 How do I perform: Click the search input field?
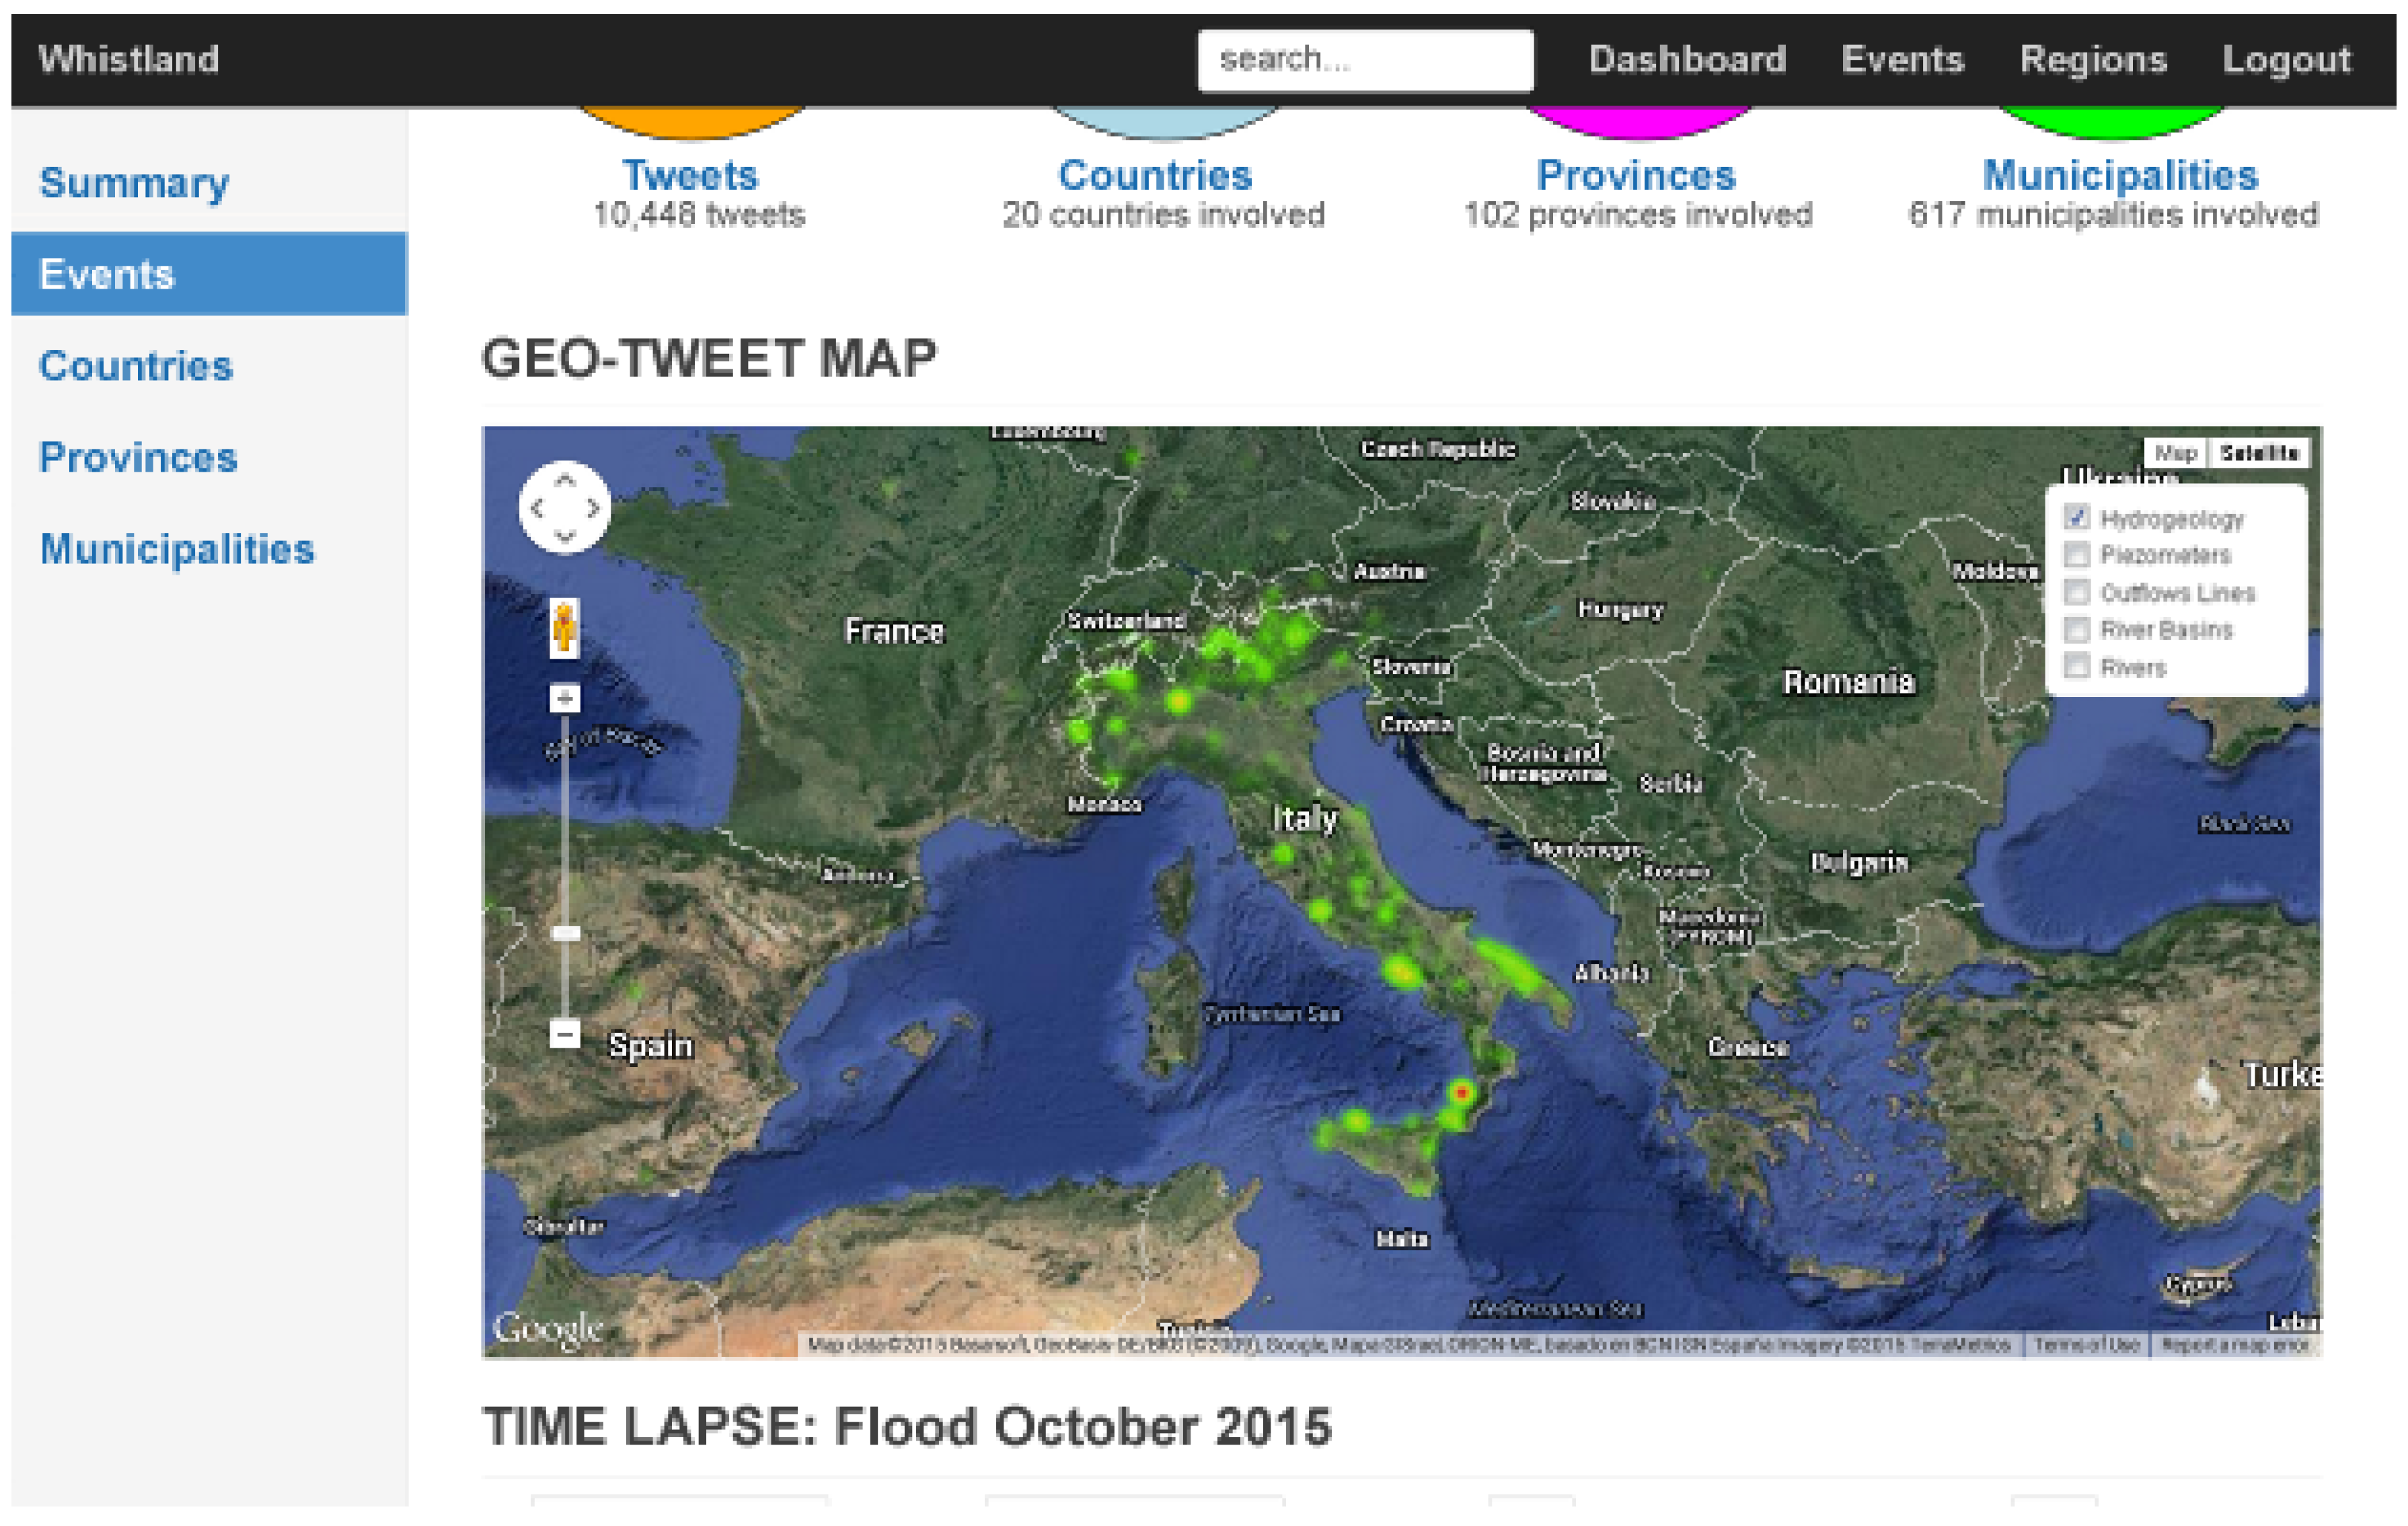click(x=1365, y=60)
